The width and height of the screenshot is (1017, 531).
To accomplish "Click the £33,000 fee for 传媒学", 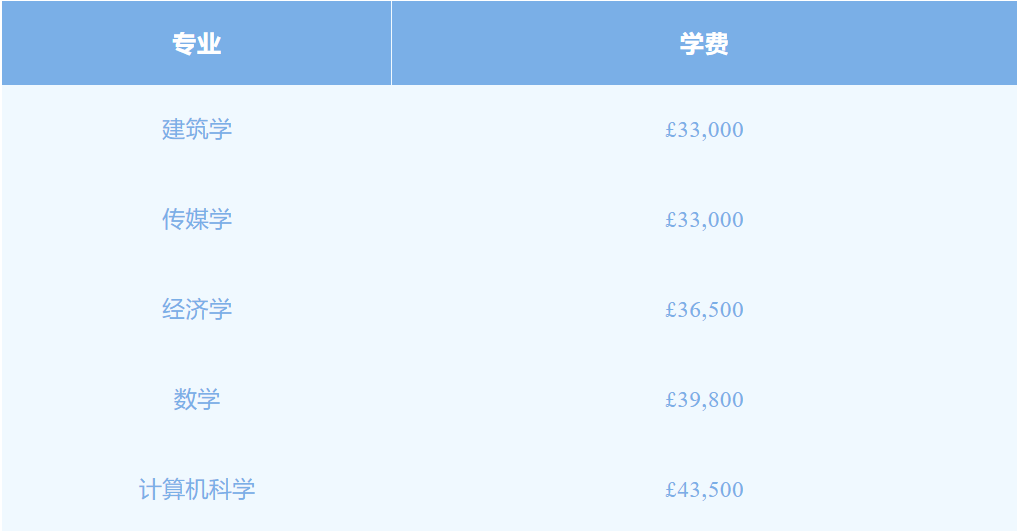I will pyautogui.click(x=704, y=220).
